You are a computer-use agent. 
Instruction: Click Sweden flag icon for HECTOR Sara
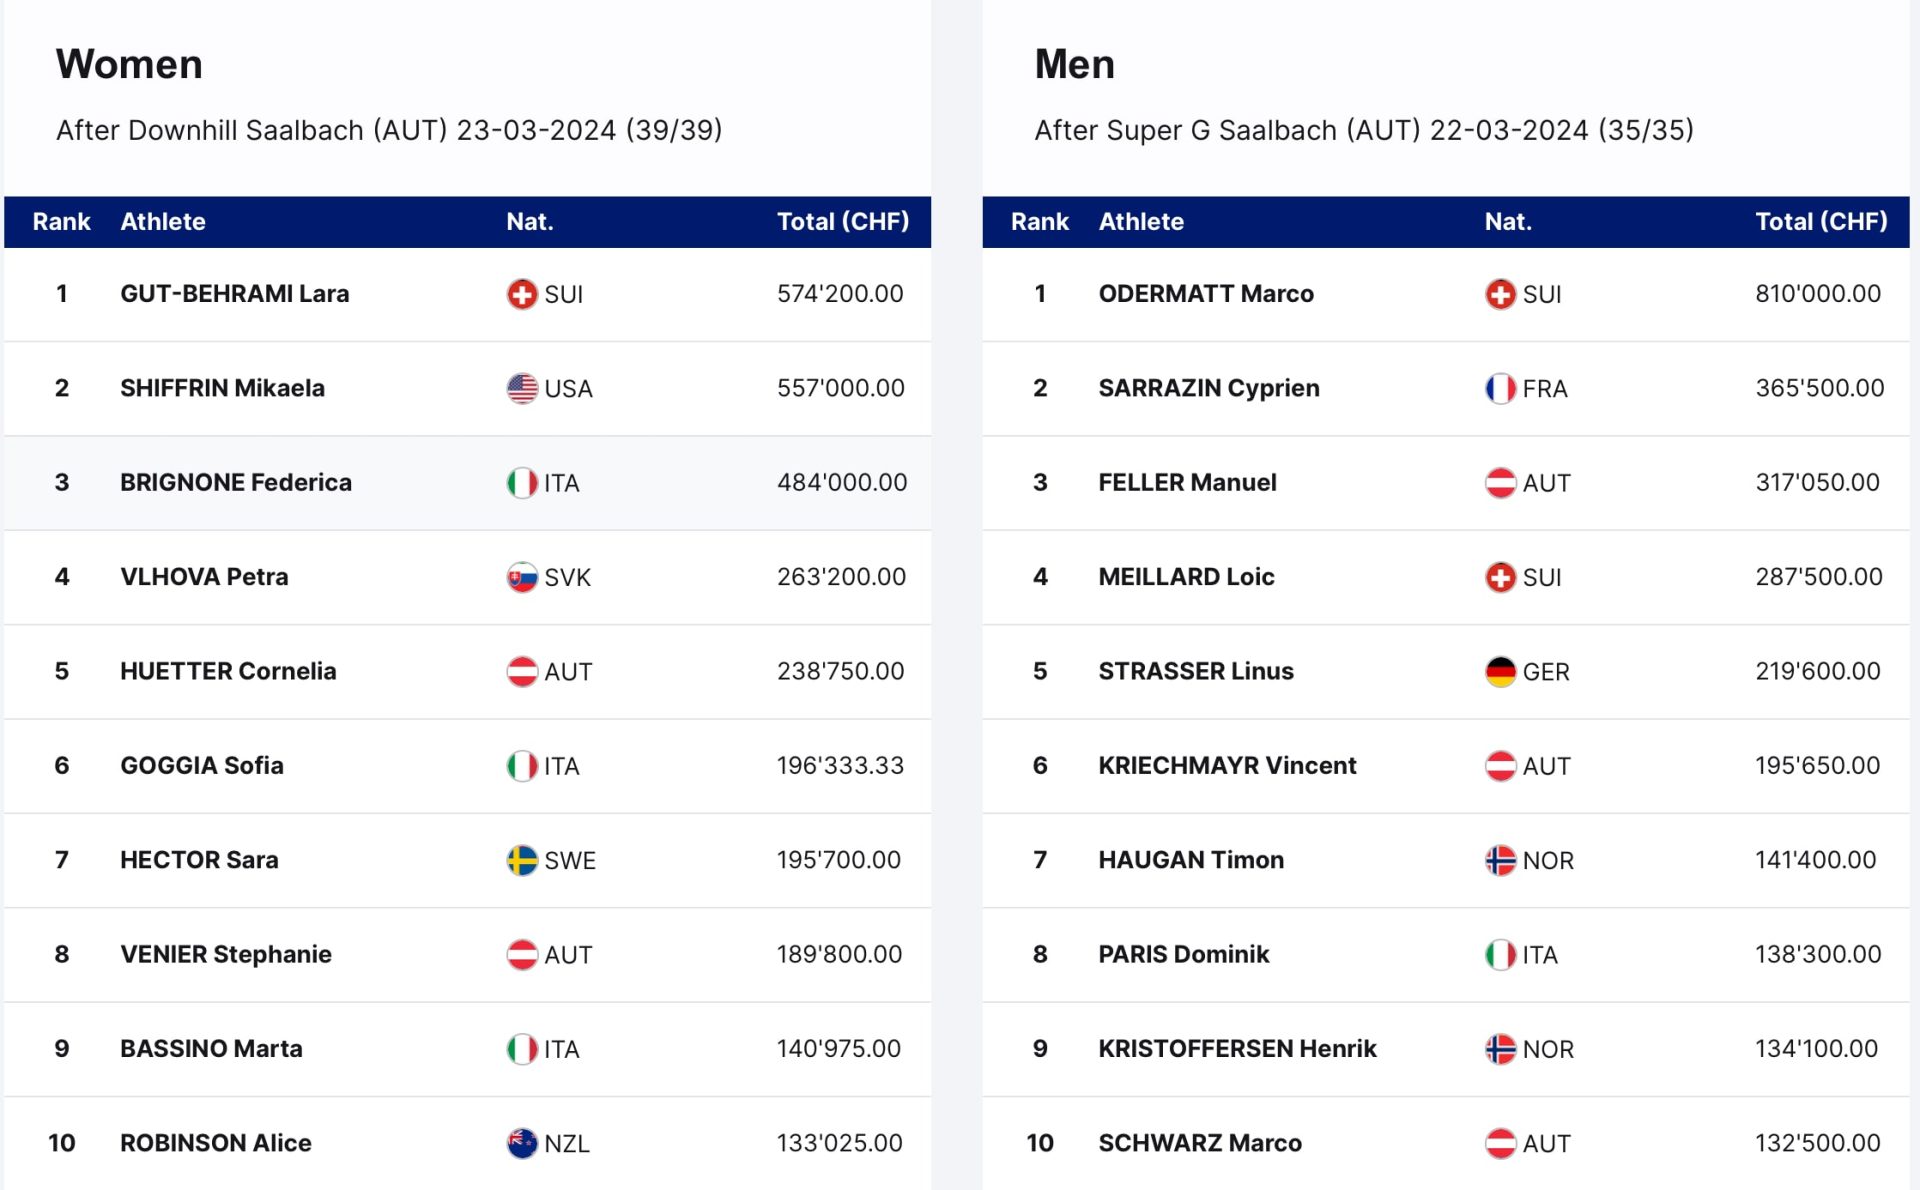click(x=522, y=860)
